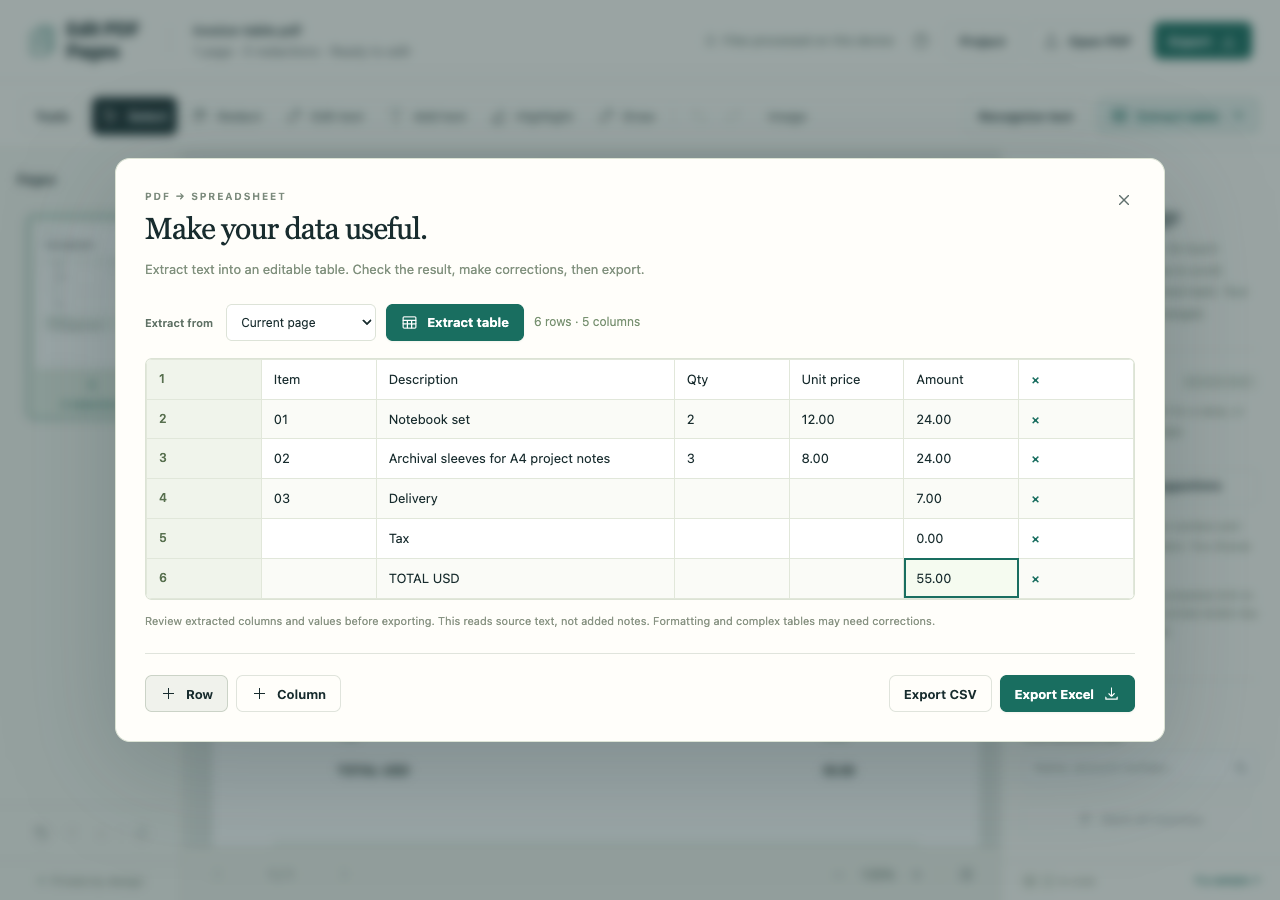Select the Description header cell
1280x900 pixels.
tap(525, 379)
